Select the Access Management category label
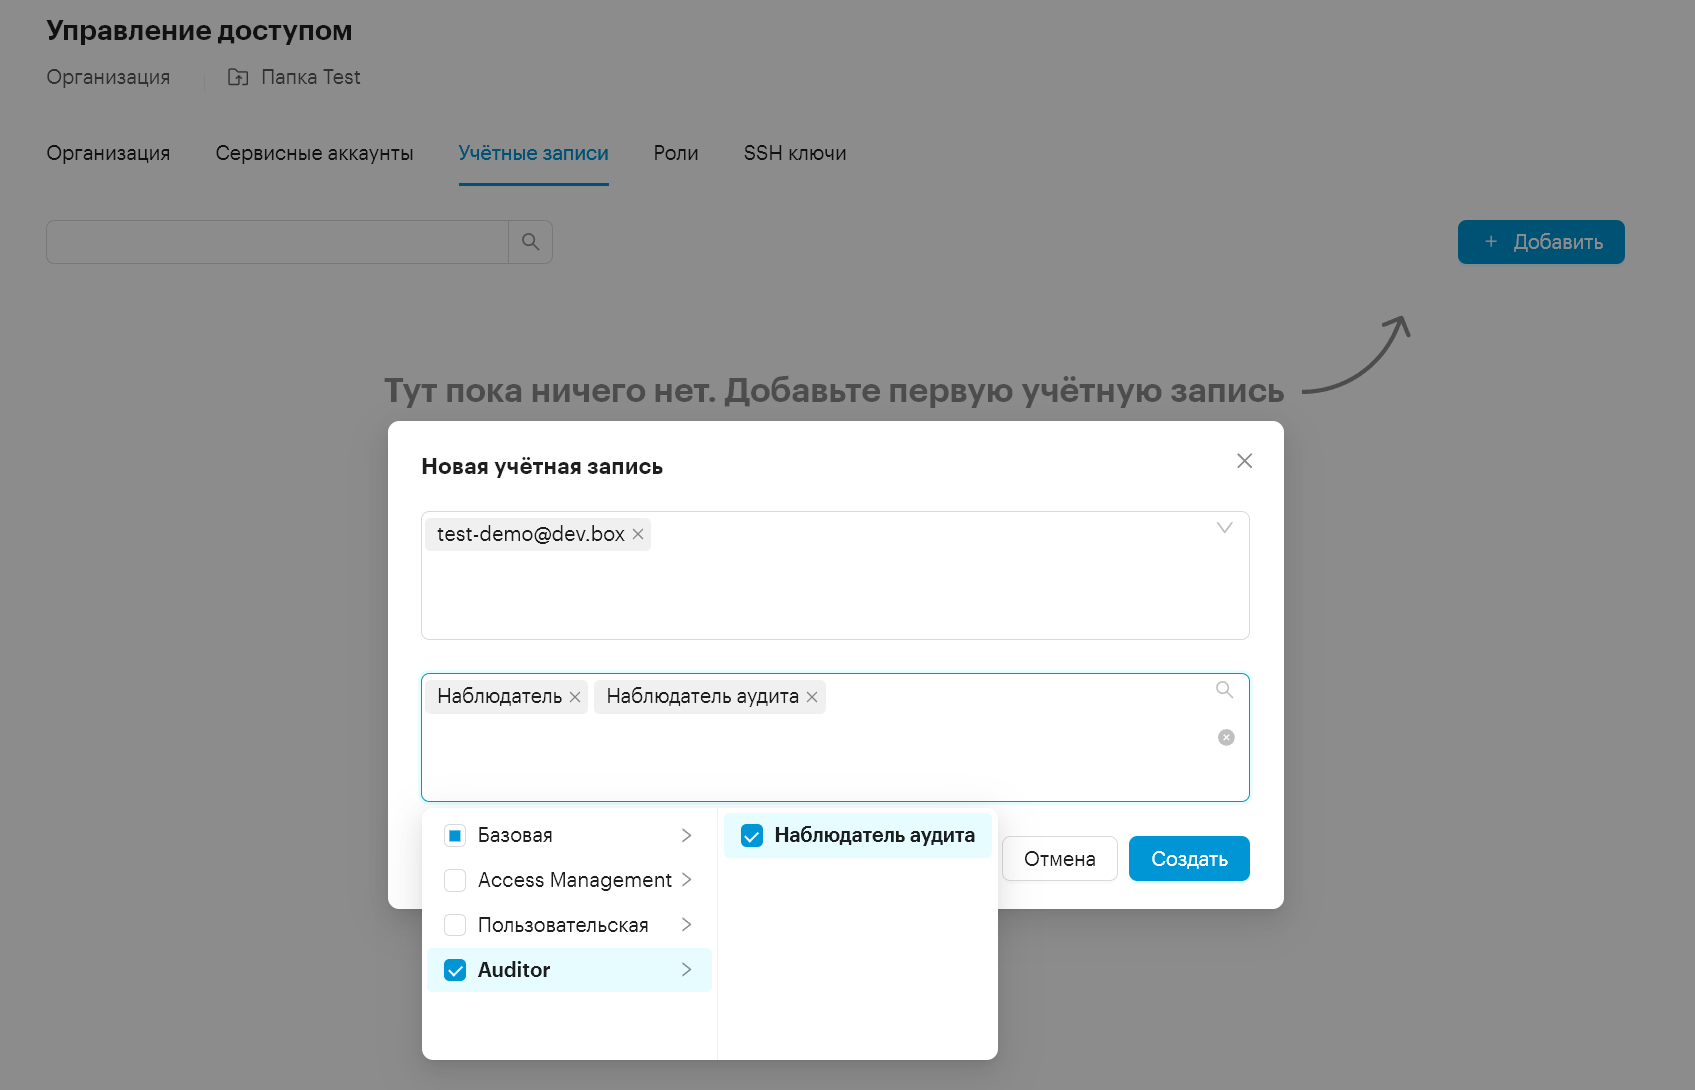The width and height of the screenshot is (1695, 1090). point(575,880)
